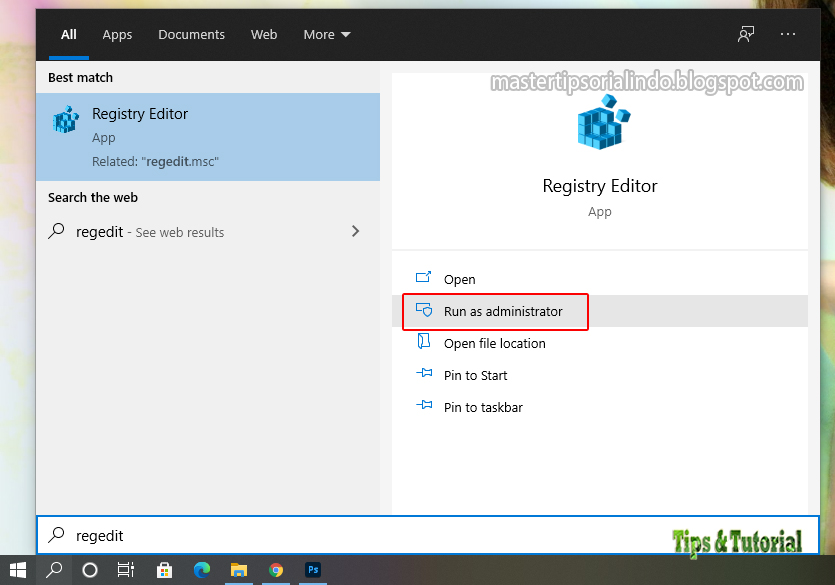Screen dimensions: 835x585
Task: Click the magnifier icon beside regedit web result
Action: (x=56, y=231)
